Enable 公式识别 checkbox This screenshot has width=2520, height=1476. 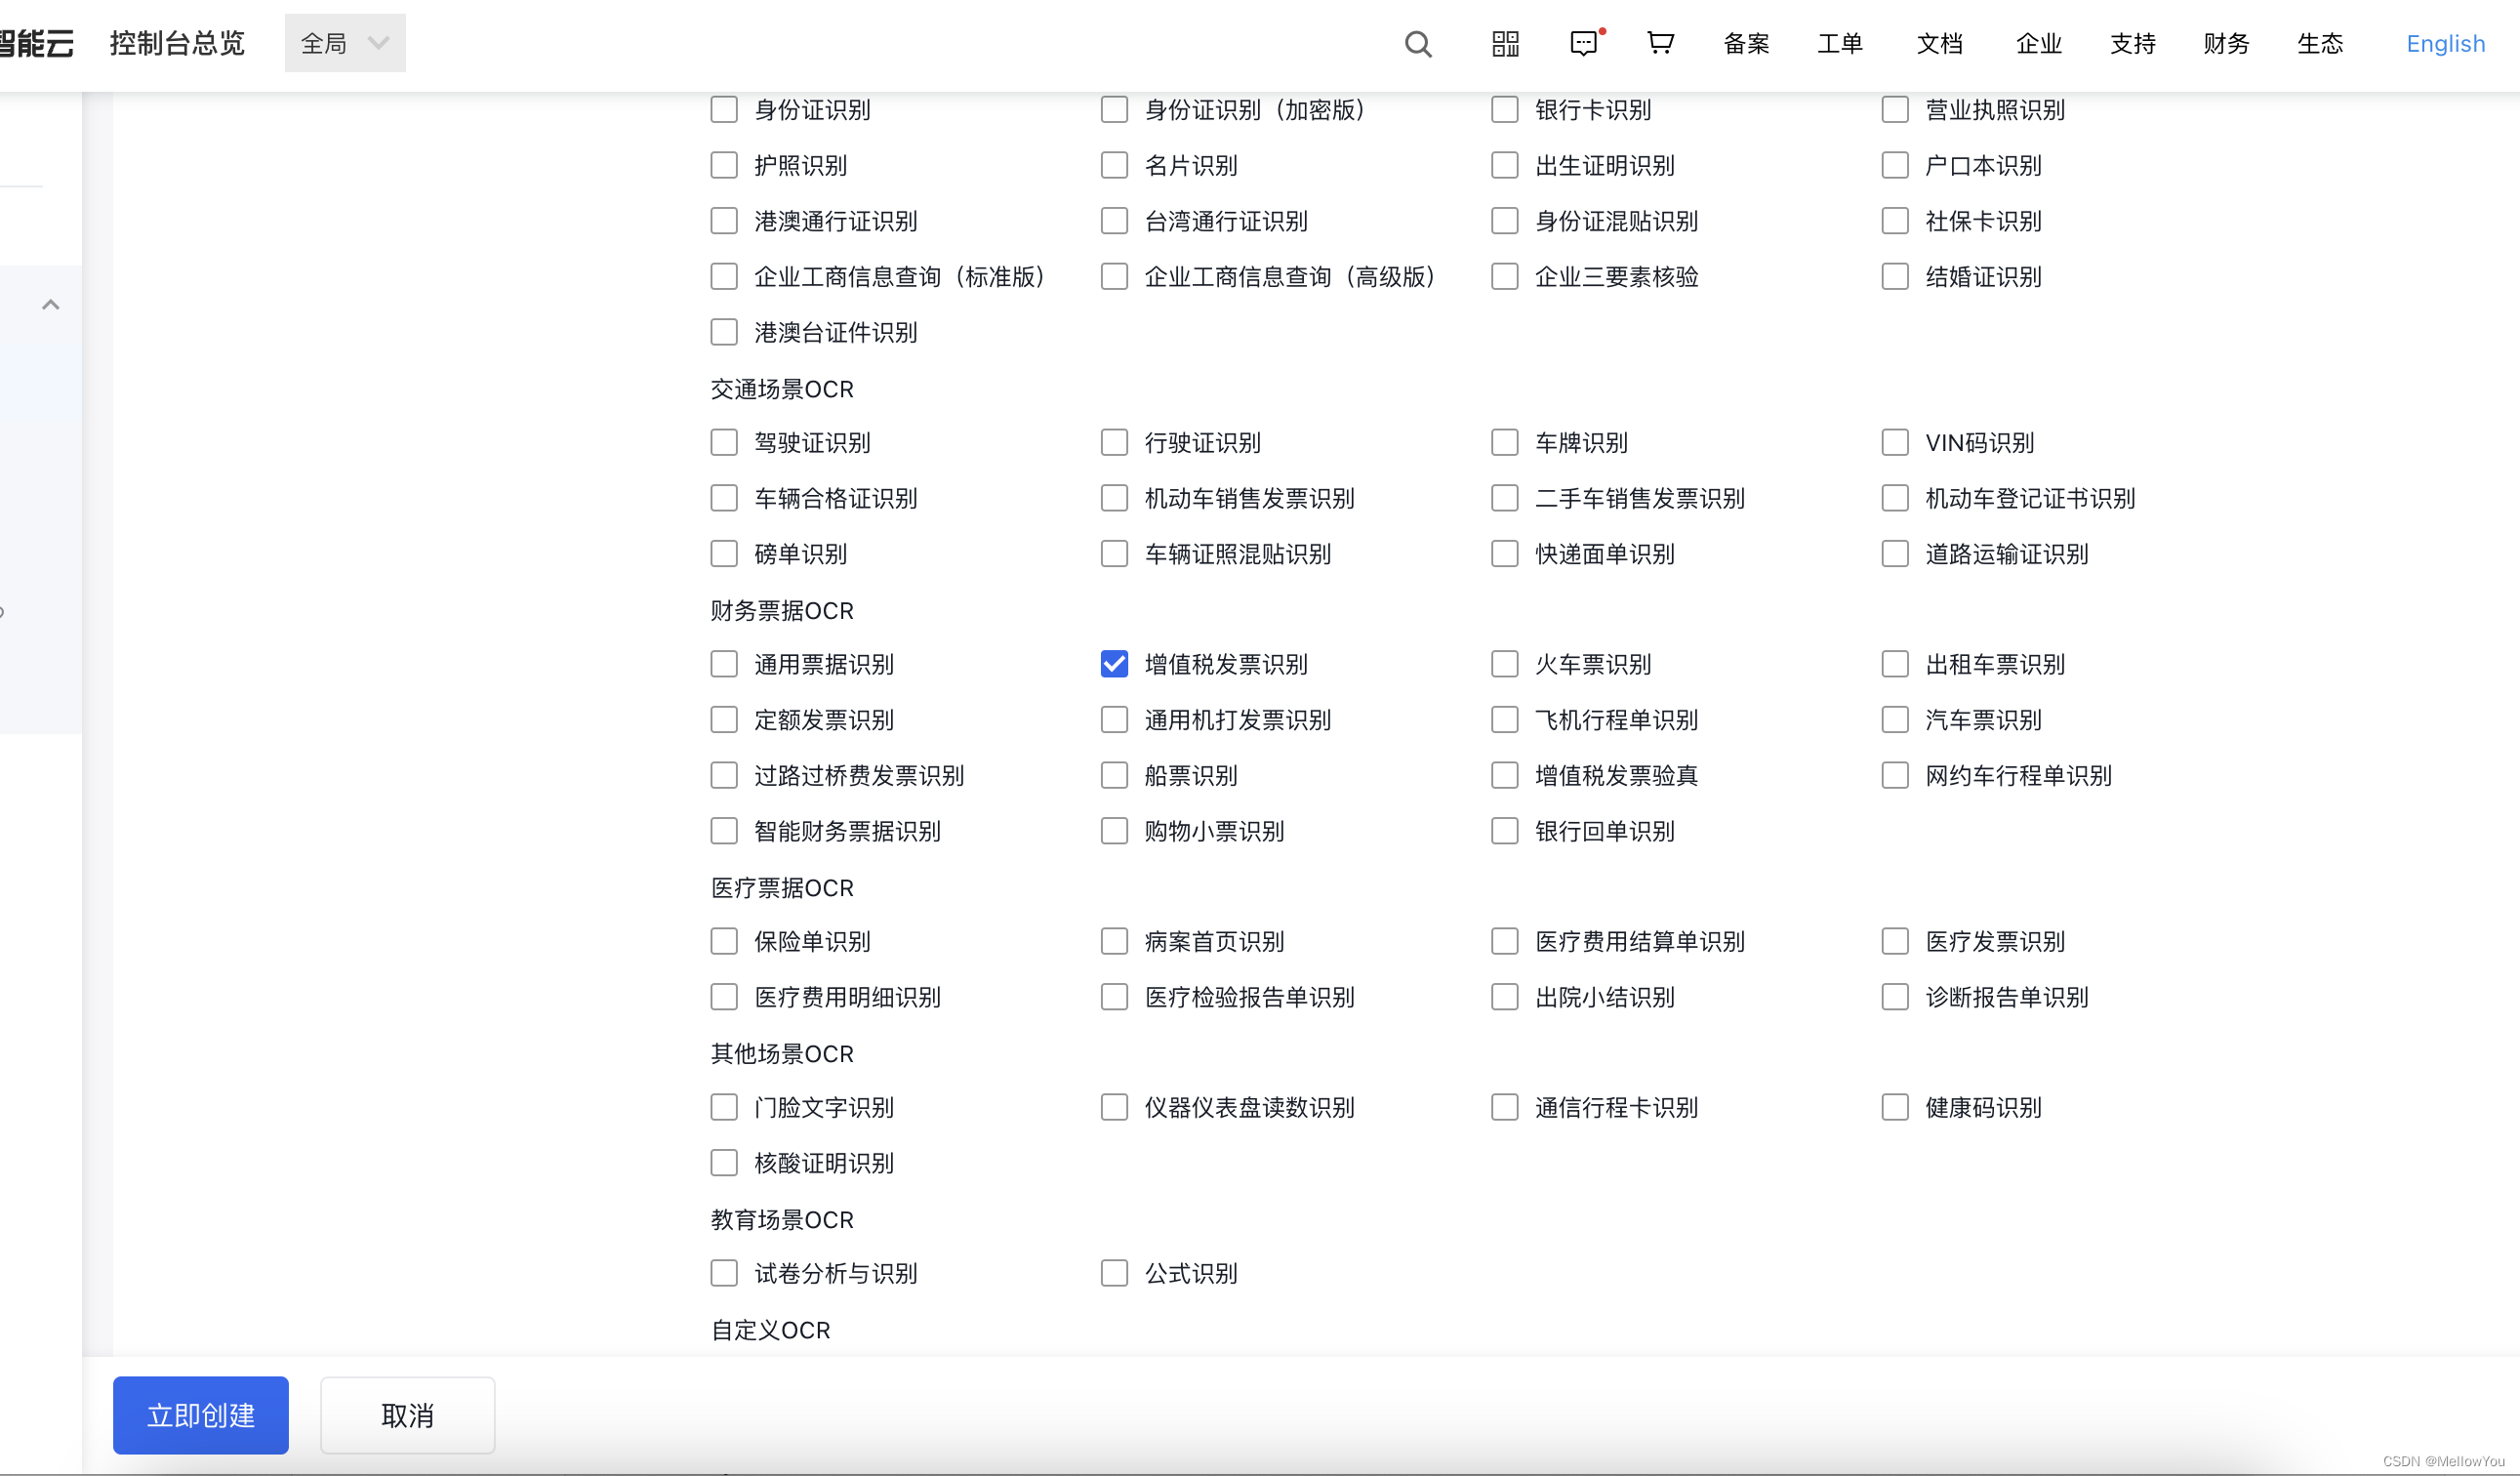[1114, 1273]
